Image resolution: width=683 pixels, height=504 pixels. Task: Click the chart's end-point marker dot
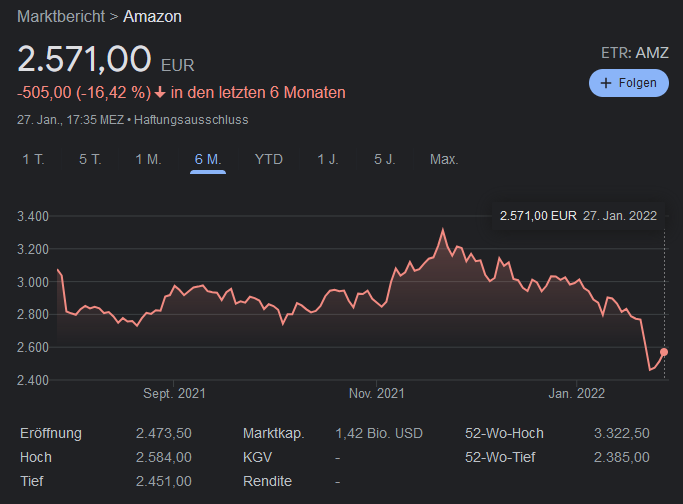[665, 352]
